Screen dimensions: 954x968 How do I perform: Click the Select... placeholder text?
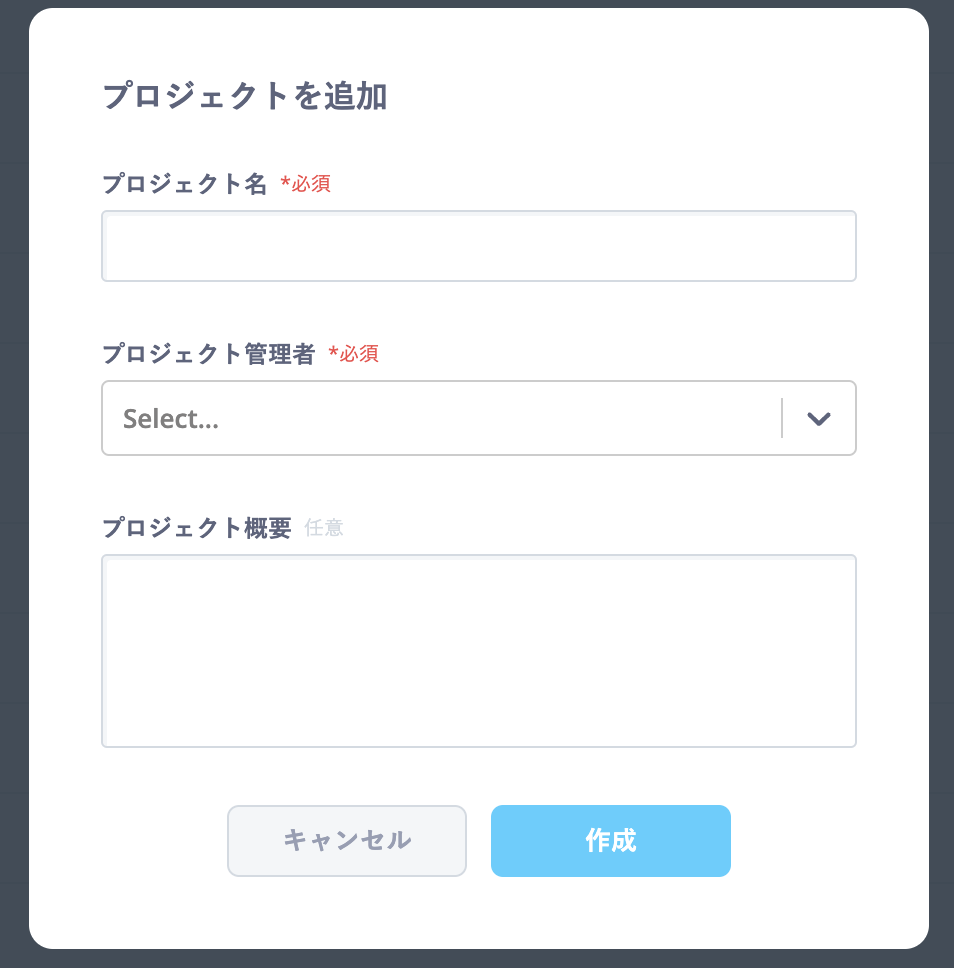pos(171,419)
